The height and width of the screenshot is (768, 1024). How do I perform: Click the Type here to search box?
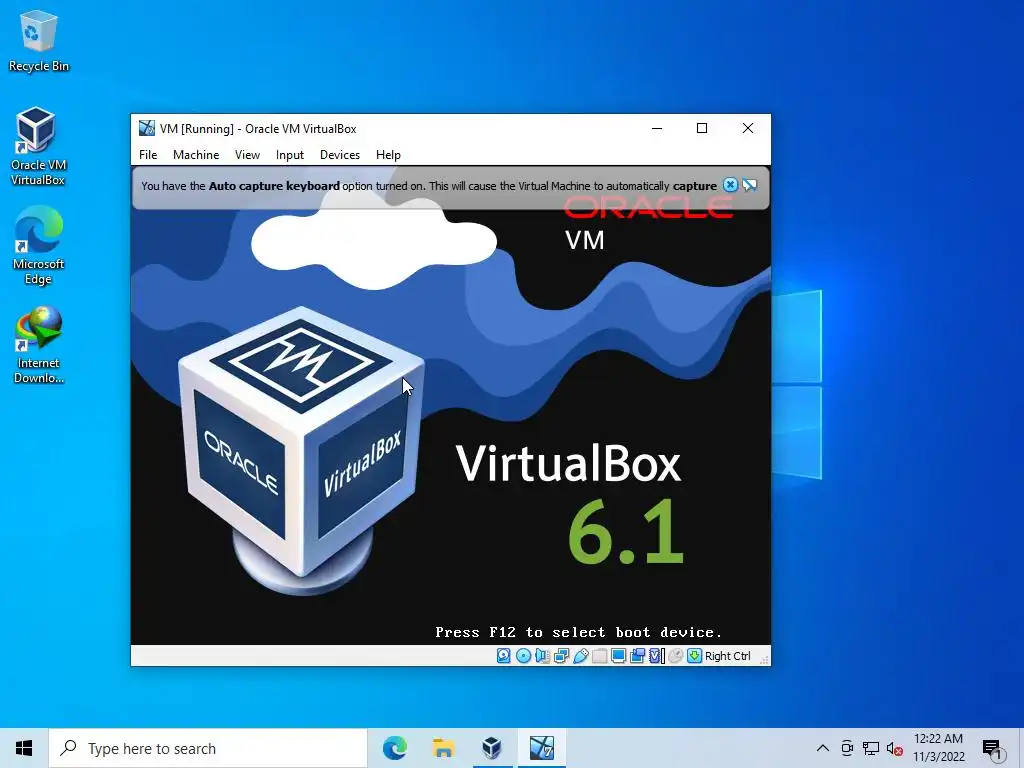pyautogui.click(x=208, y=748)
